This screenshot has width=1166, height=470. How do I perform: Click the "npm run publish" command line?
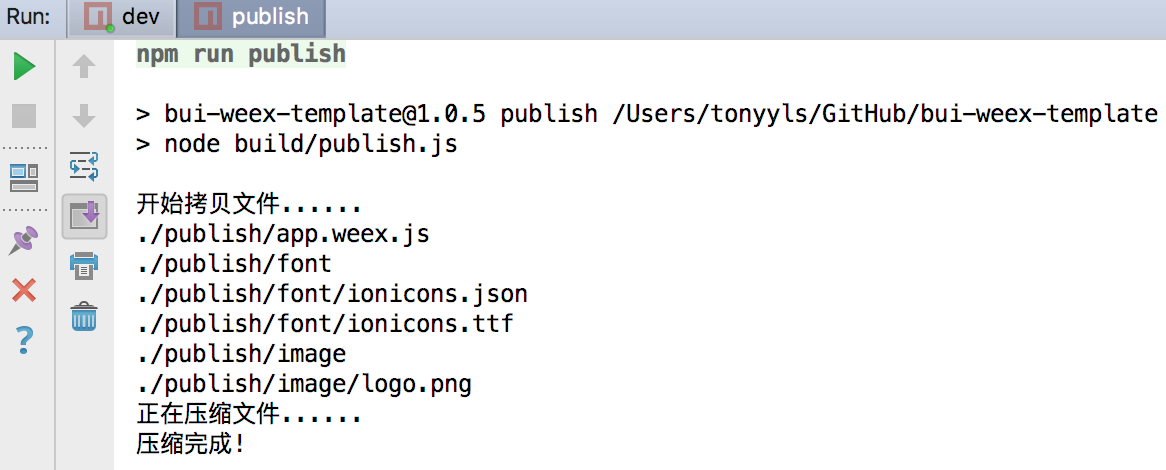241,54
